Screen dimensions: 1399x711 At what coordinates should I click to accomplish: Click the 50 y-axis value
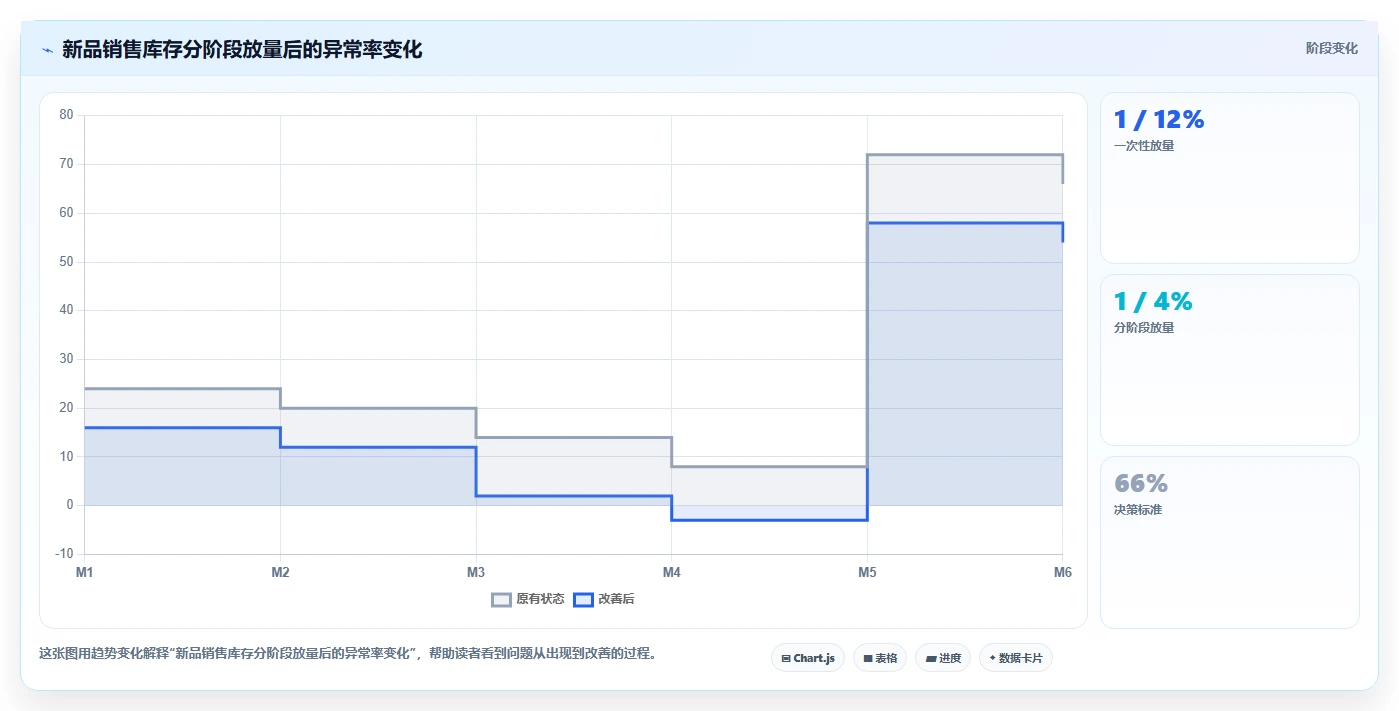click(66, 262)
